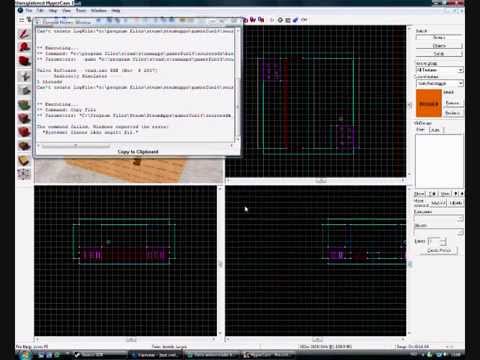The height and width of the screenshot is (360, 480).
Task: Select the Entity tool
Action: coord(24,76)
